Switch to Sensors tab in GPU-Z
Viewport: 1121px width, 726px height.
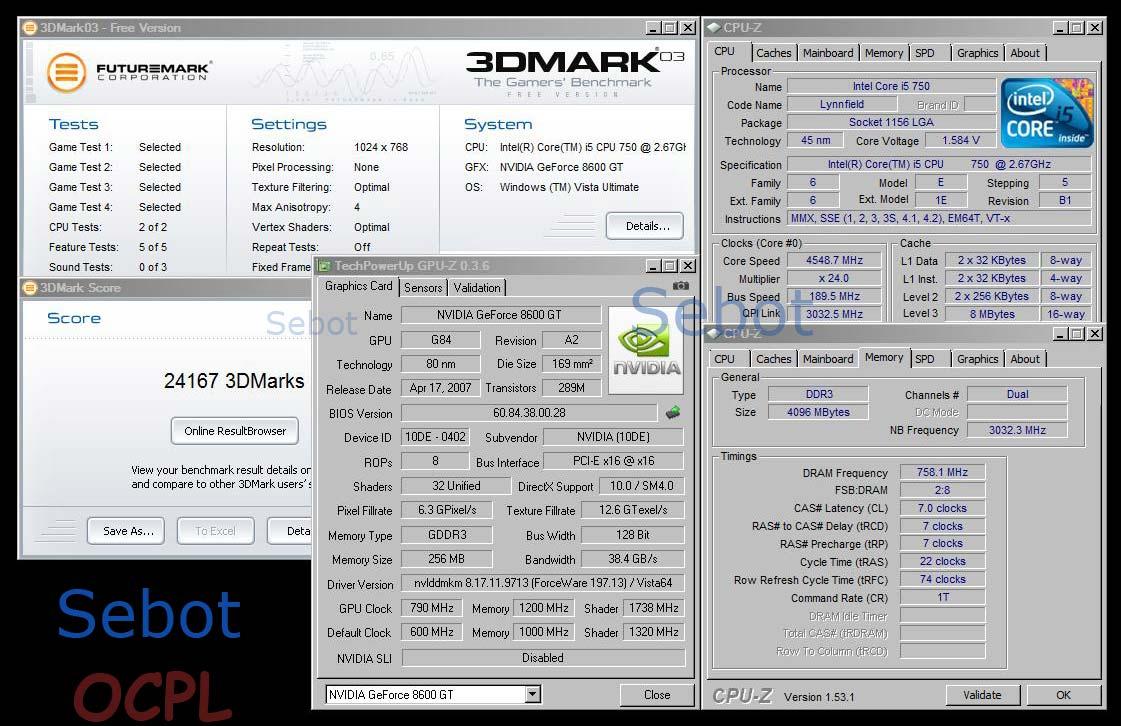(x=423, y=288)
